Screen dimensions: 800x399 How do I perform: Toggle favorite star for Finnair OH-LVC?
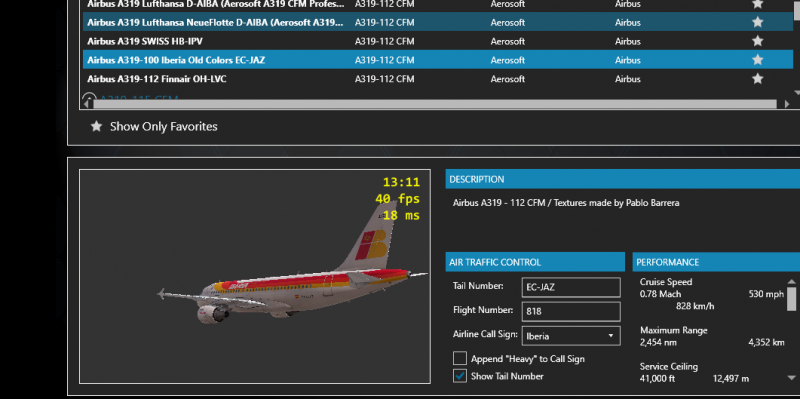tap(758, 79)
